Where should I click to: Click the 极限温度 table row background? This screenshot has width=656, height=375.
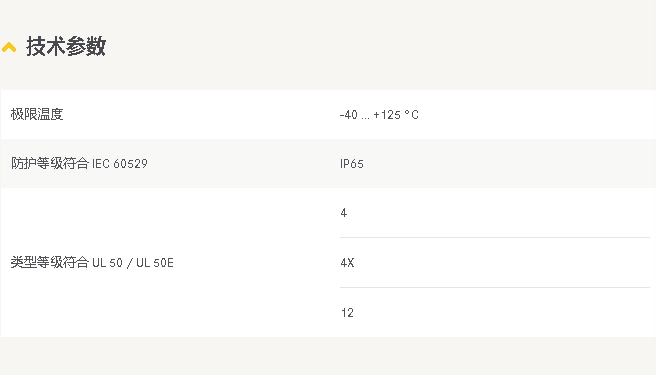(x=328, y=114)
